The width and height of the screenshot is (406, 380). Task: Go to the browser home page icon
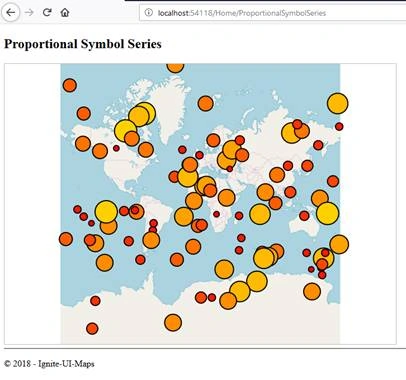click(x=65, y=13)
